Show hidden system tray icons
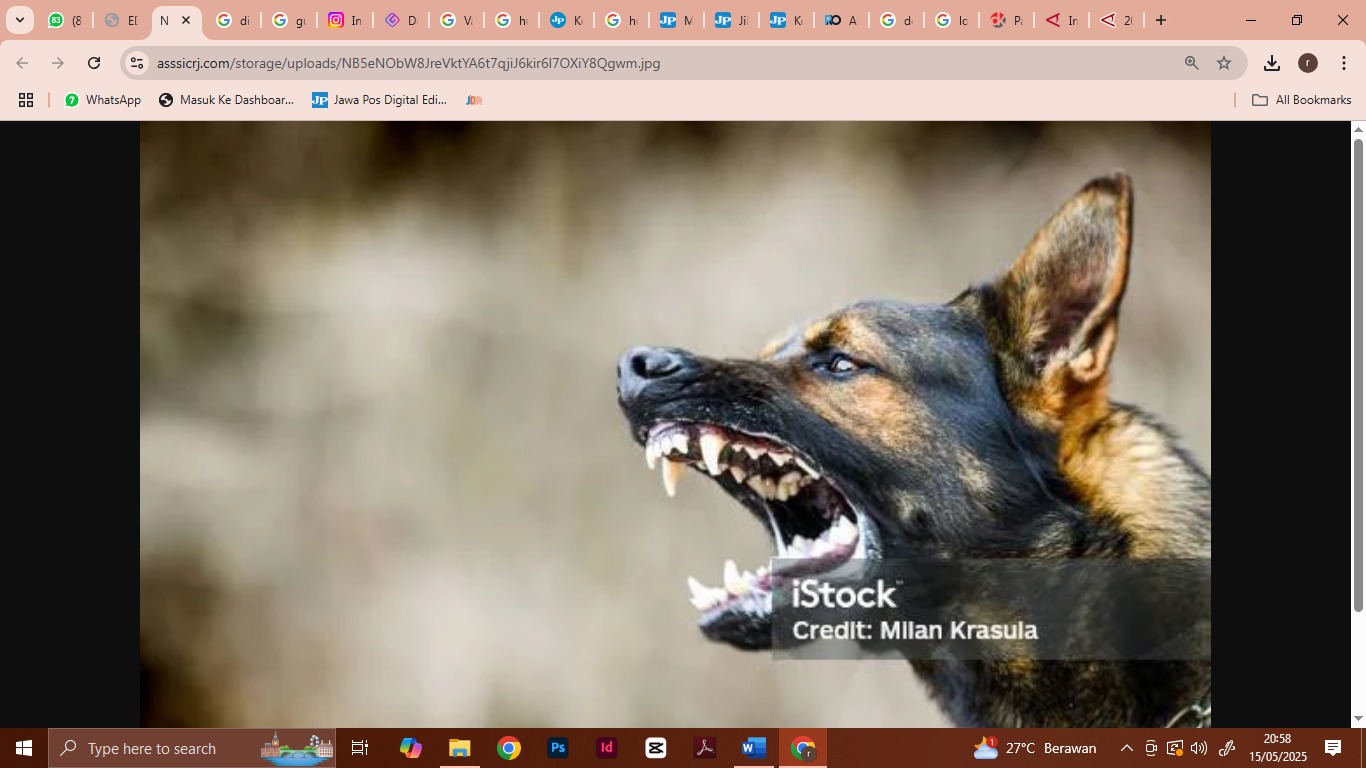 (x=1126, y=748)
